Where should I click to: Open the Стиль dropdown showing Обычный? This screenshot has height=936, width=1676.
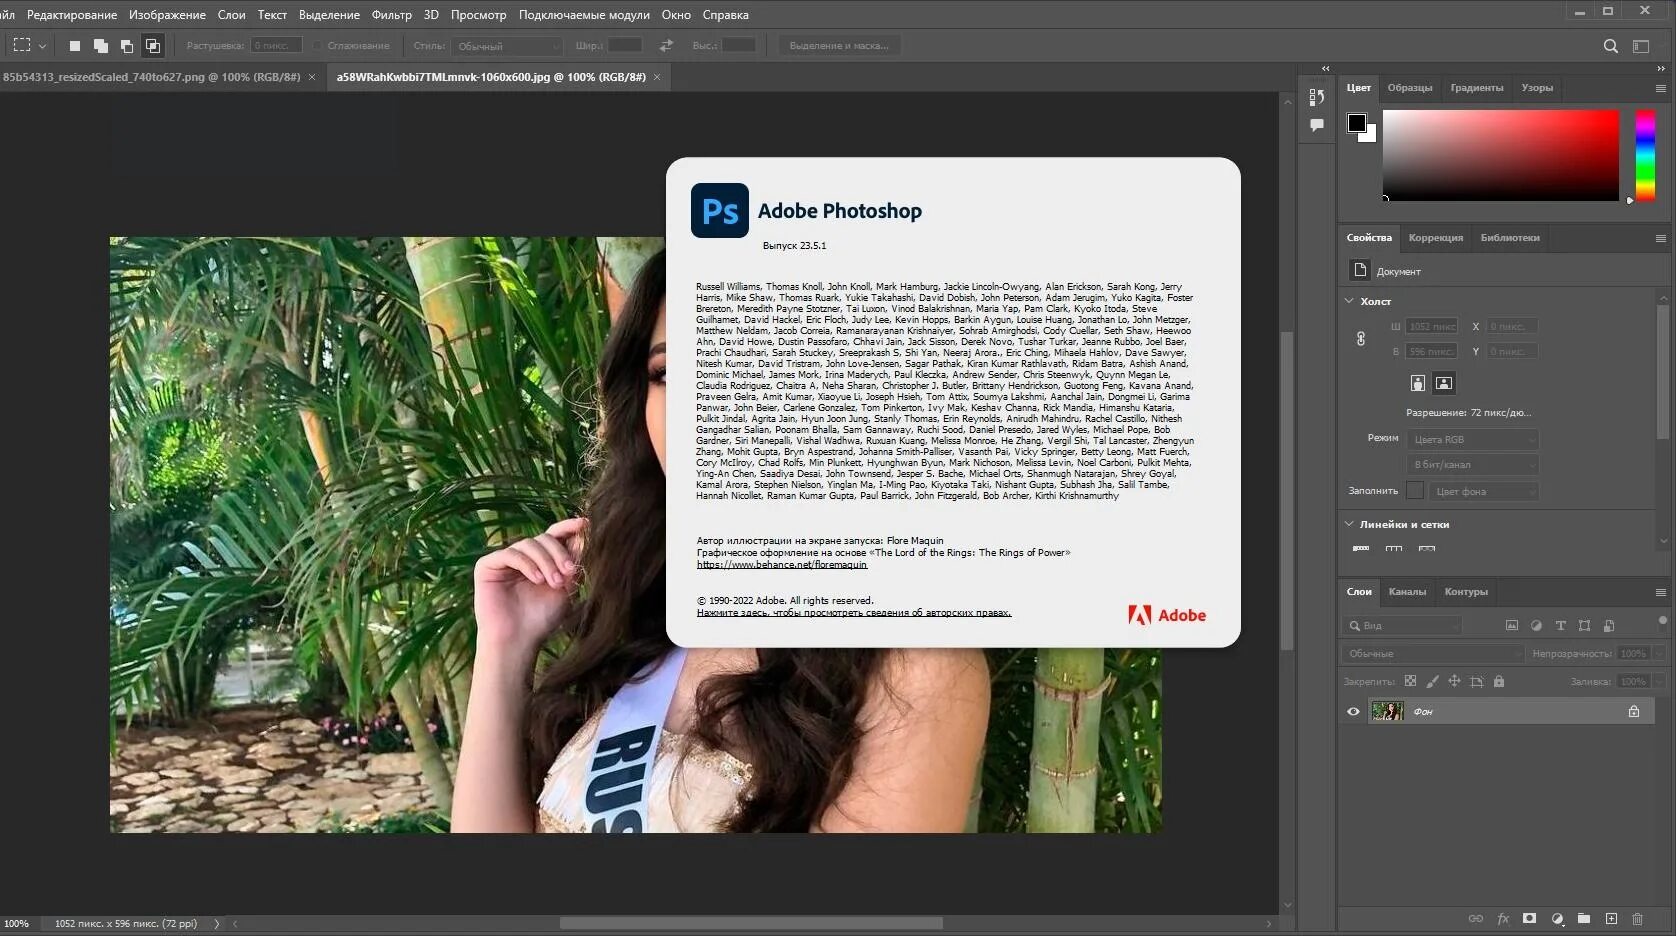point(507,46)
